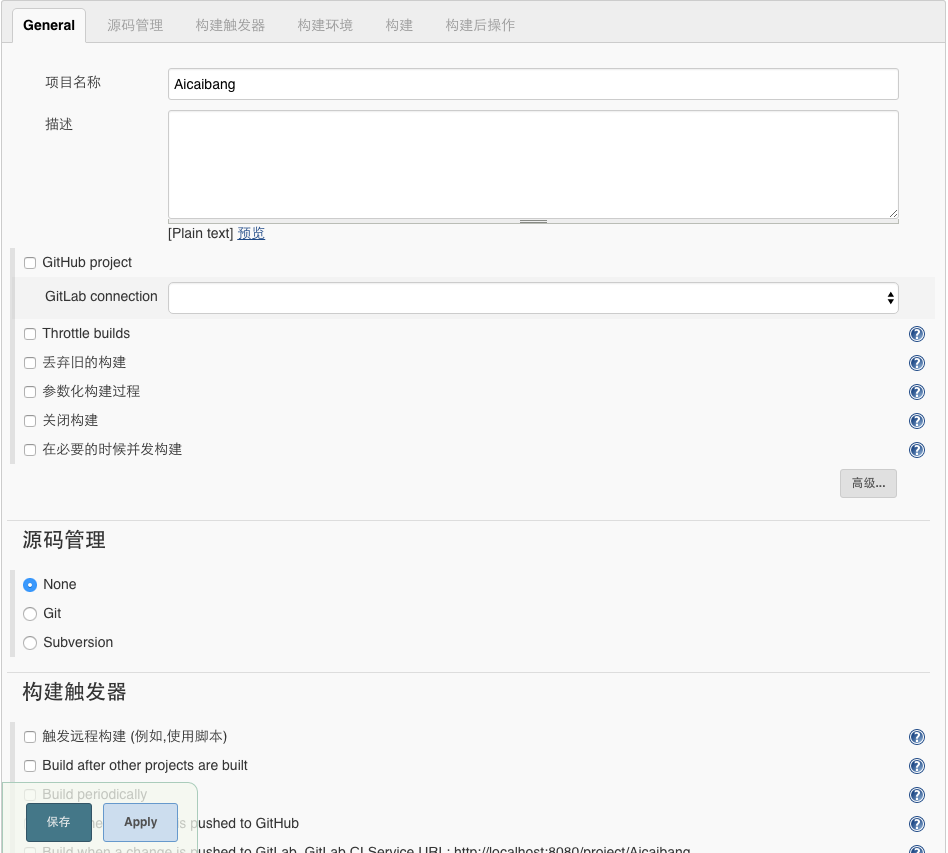Click inside the 描述 description textarea

(533, 164)
